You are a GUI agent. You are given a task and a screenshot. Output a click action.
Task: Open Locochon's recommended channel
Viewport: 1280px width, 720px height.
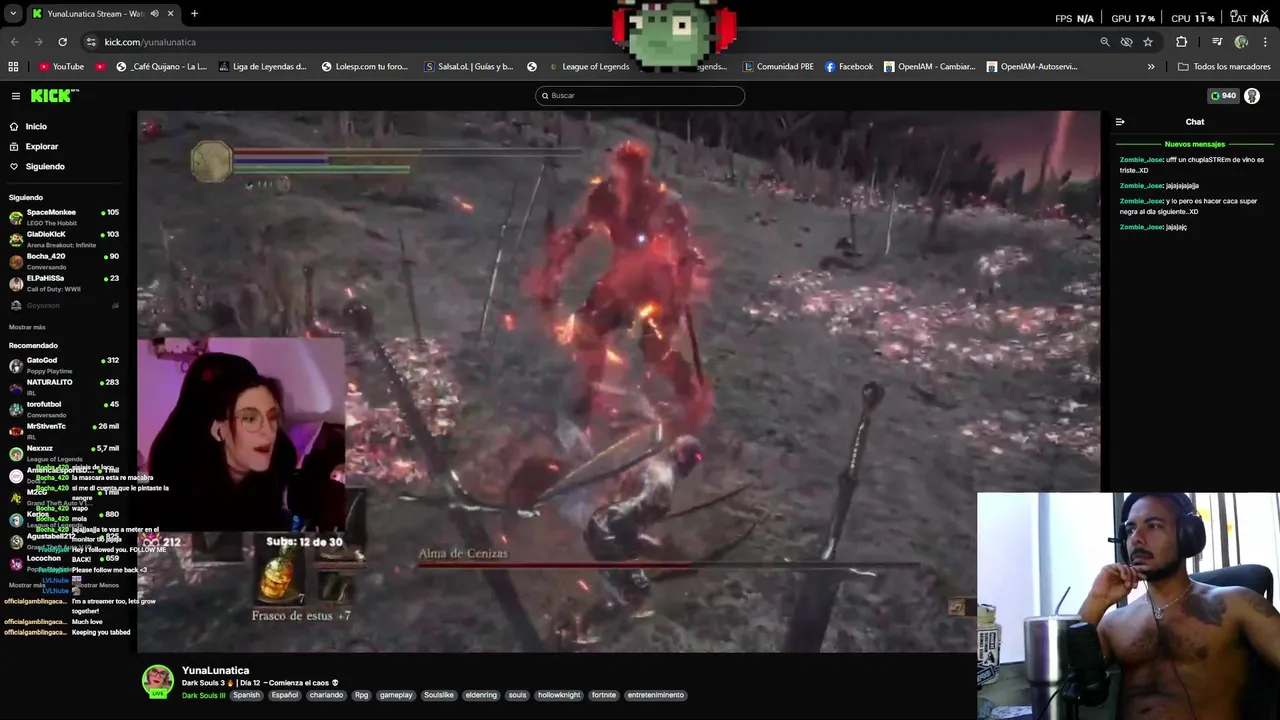64,562
